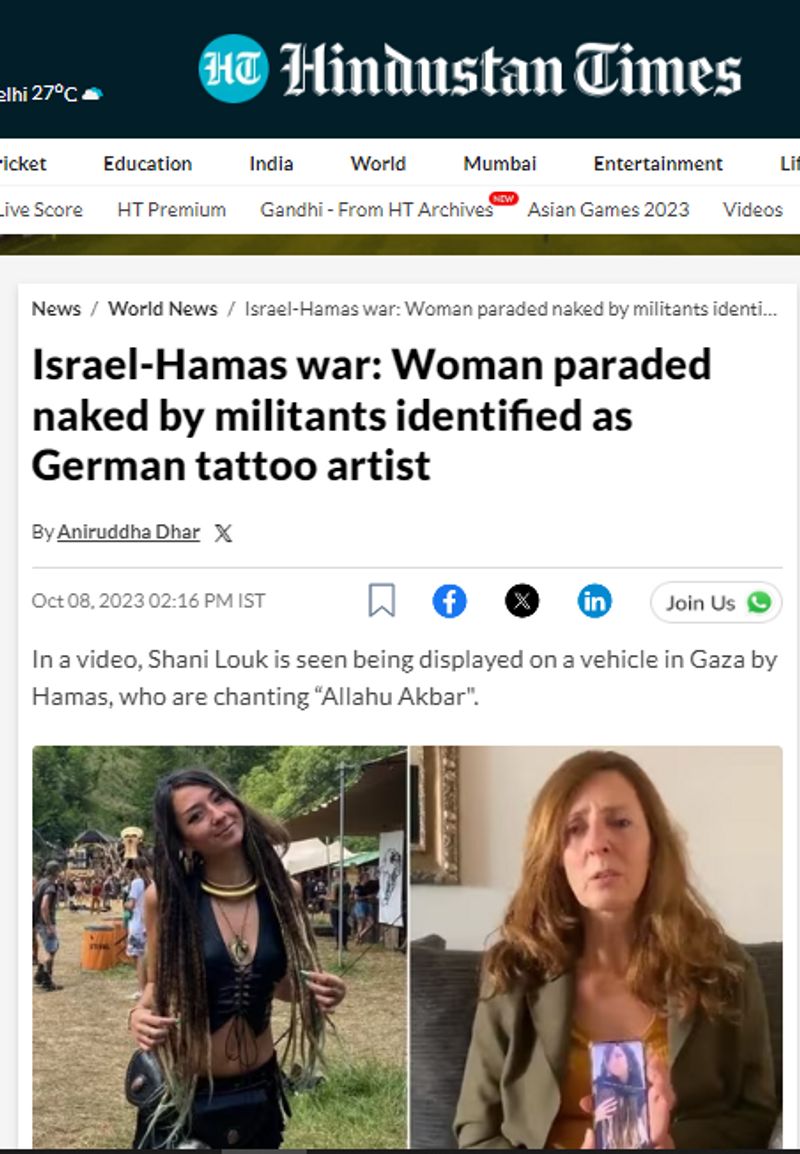Open the Videos link
This screenshot has height=1154, width=800.
(753, 210)
